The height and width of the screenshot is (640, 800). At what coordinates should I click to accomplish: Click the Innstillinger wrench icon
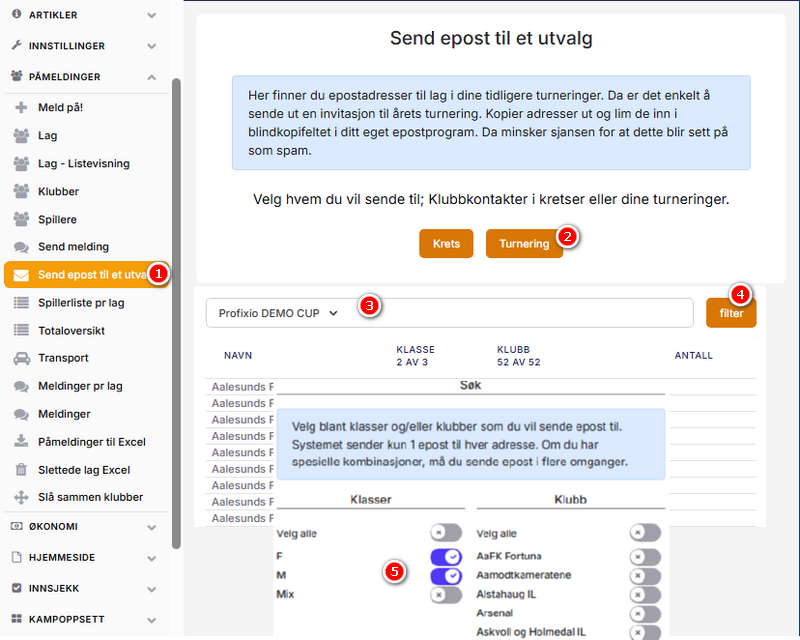click(x=17, y=45)
